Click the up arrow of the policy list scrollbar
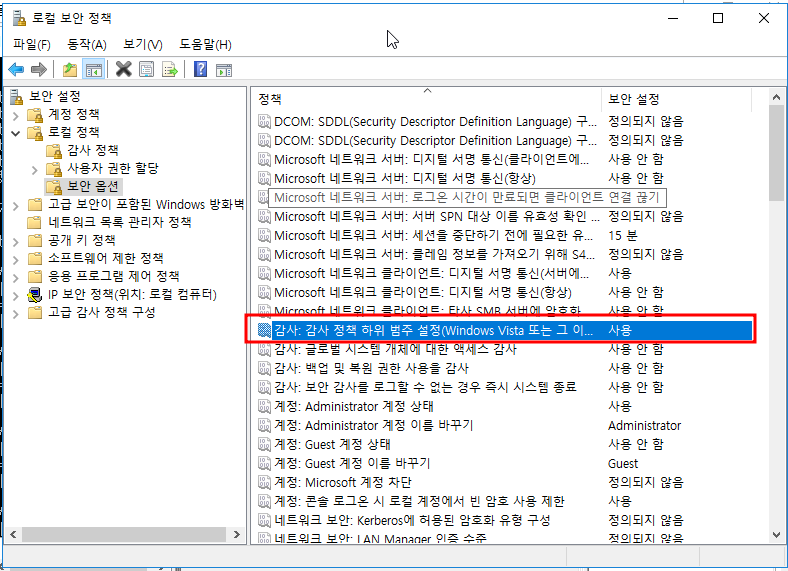788x571 pixels. (x=776, y=97)
